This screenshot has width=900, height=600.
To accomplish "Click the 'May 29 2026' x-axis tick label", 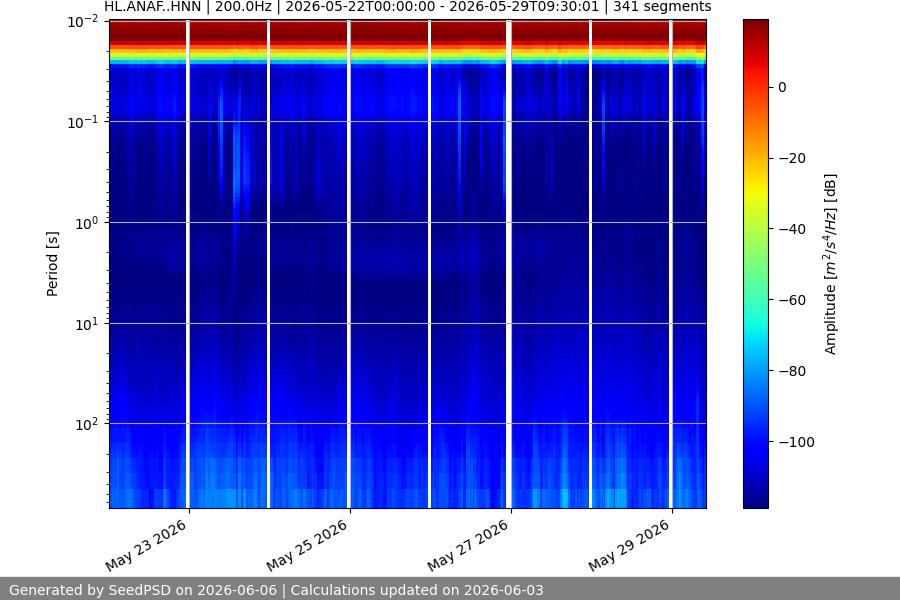I will [629, 545].
